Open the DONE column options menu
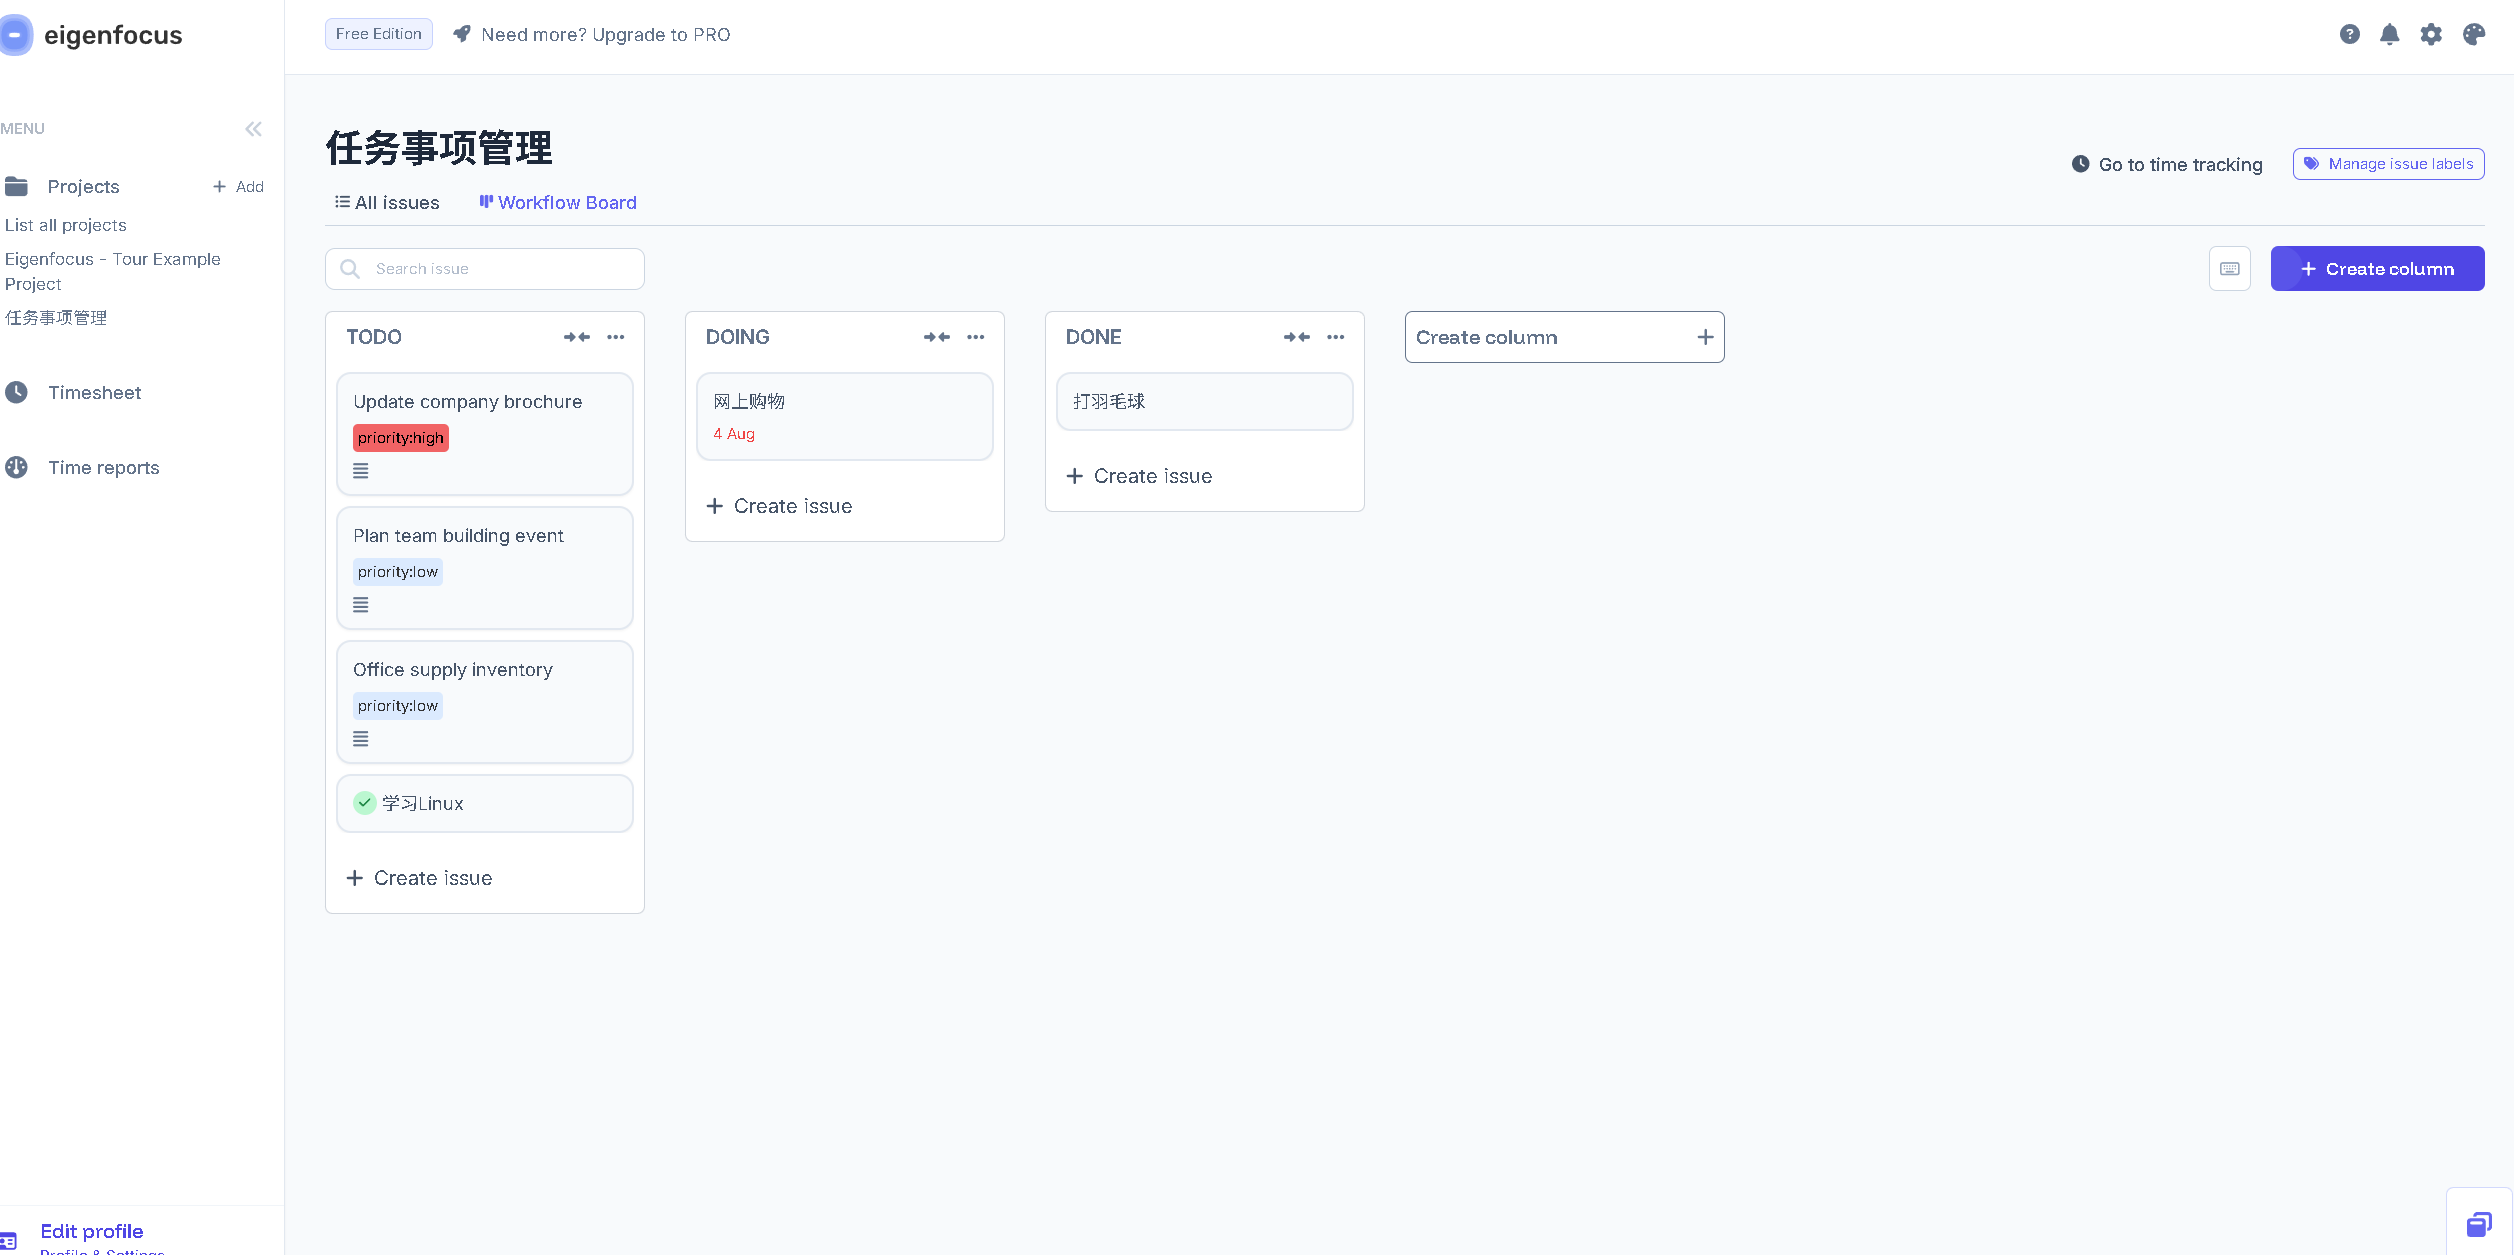The height and width of the screenshot is (1255, 2514). pyautogui.click(x=1335, y=337)
